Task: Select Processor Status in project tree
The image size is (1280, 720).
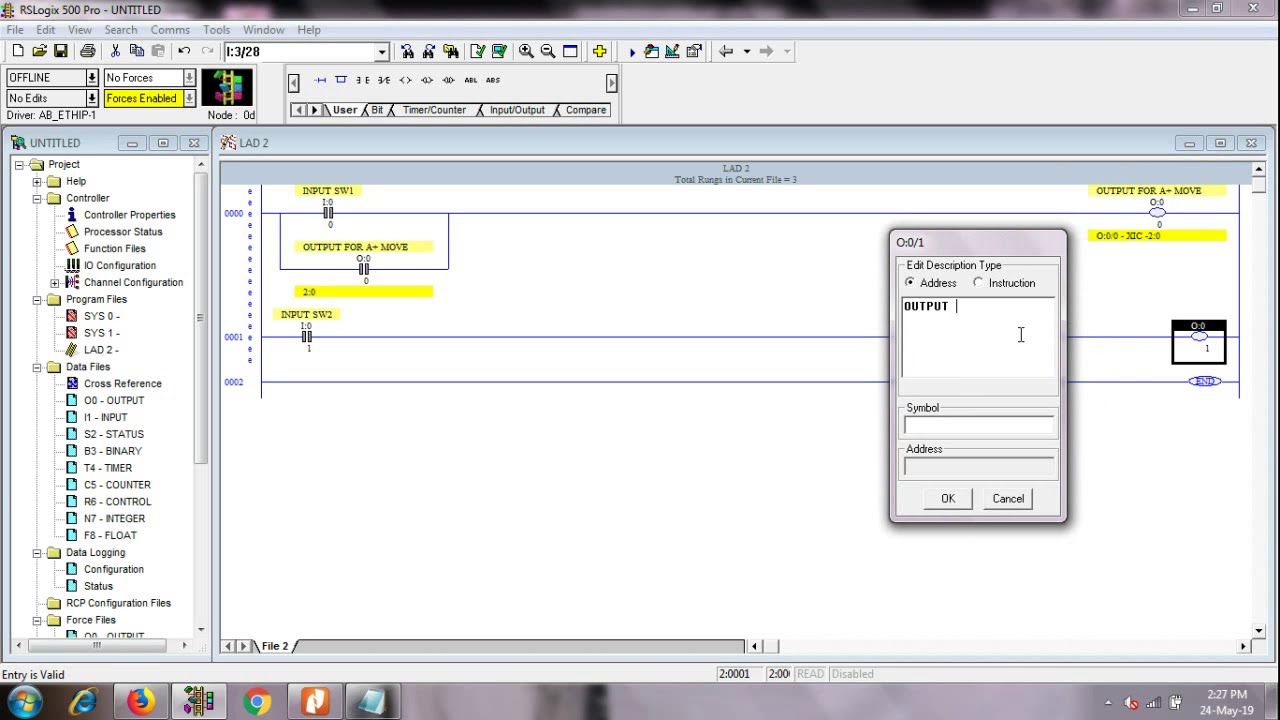Action: (x=123, y=232)
